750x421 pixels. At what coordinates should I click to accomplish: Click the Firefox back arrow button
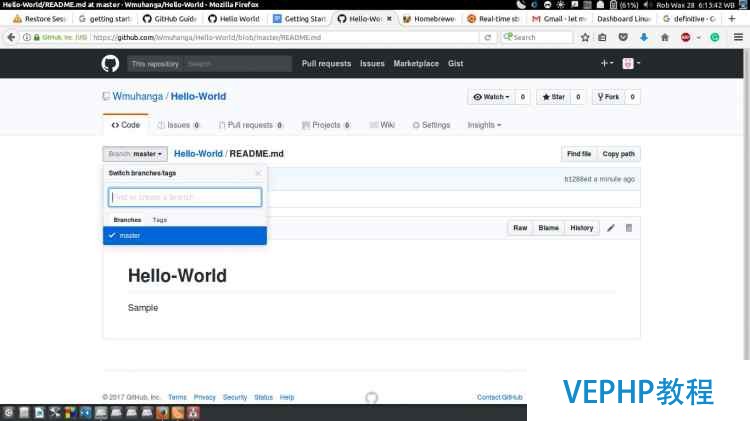(x=11, y=37)
